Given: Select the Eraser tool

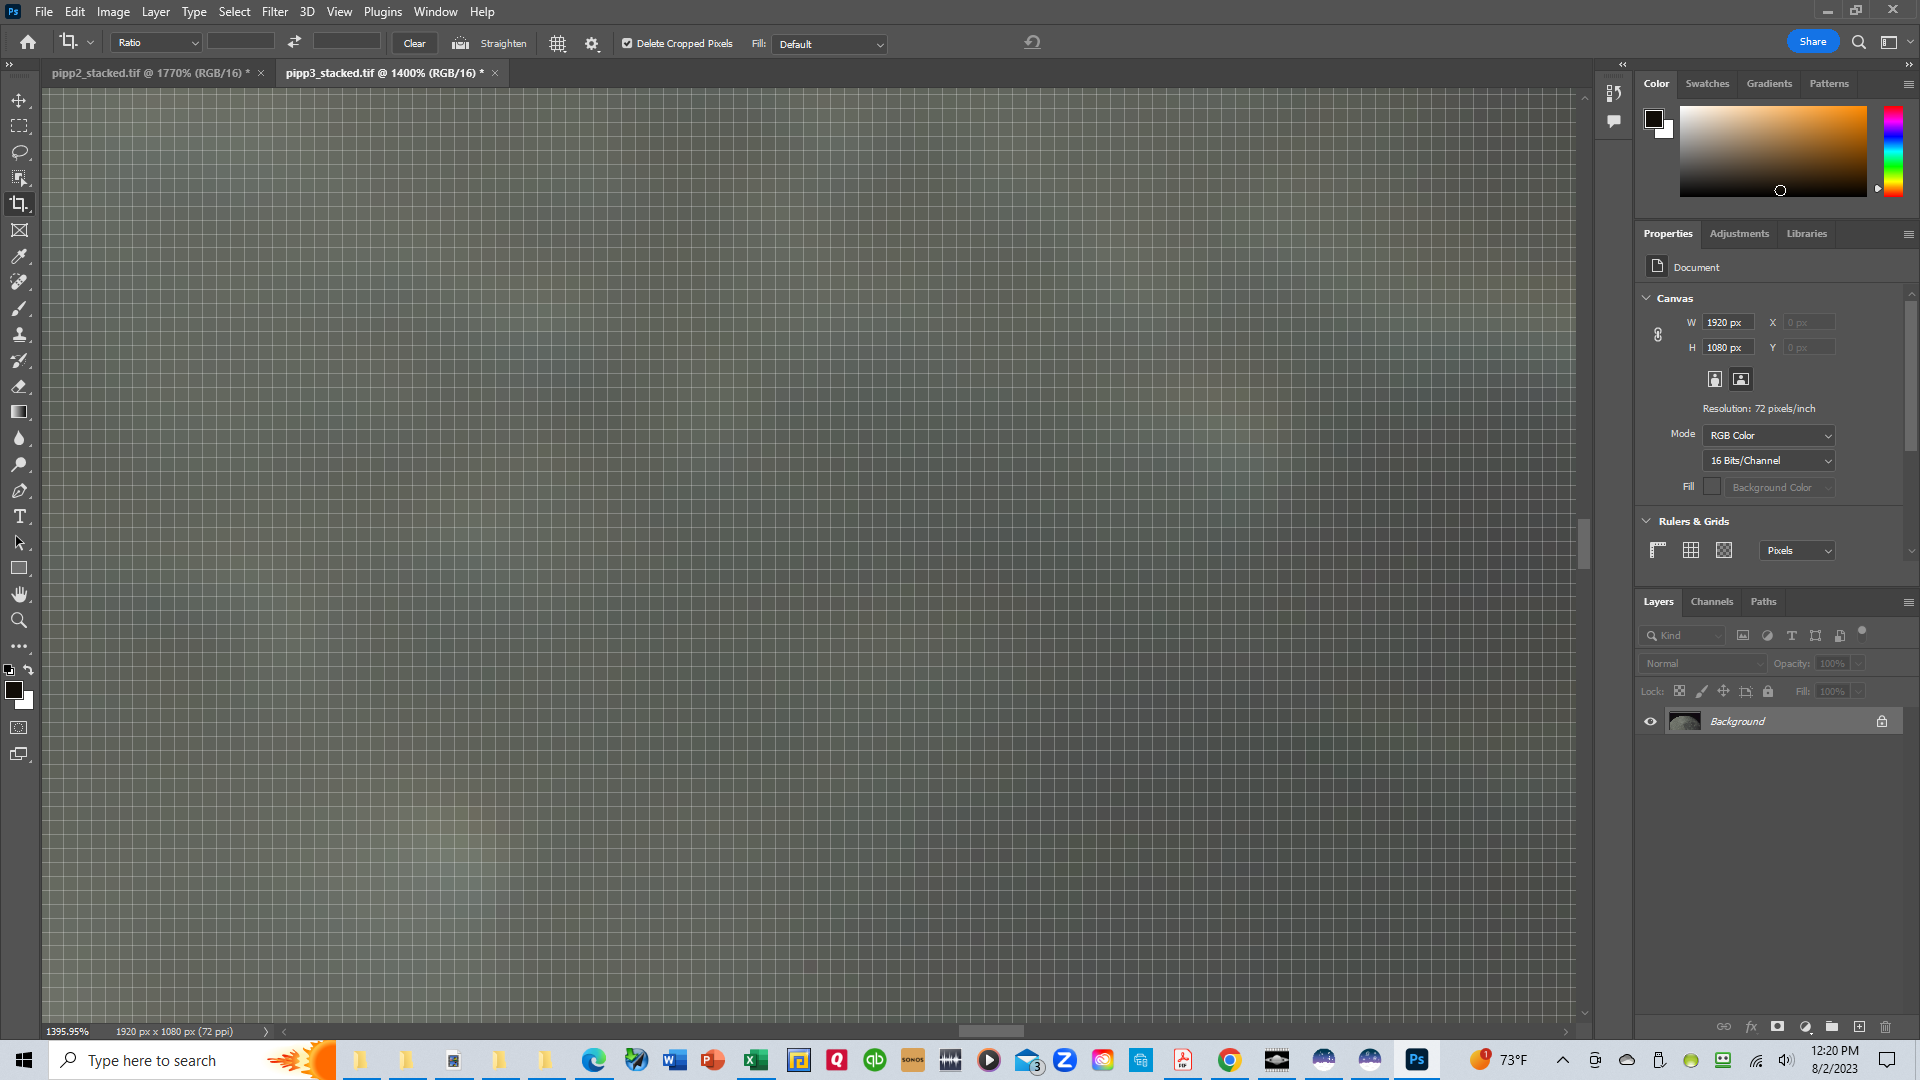Looking at the screenshot, I should click(x=19, y=386).
